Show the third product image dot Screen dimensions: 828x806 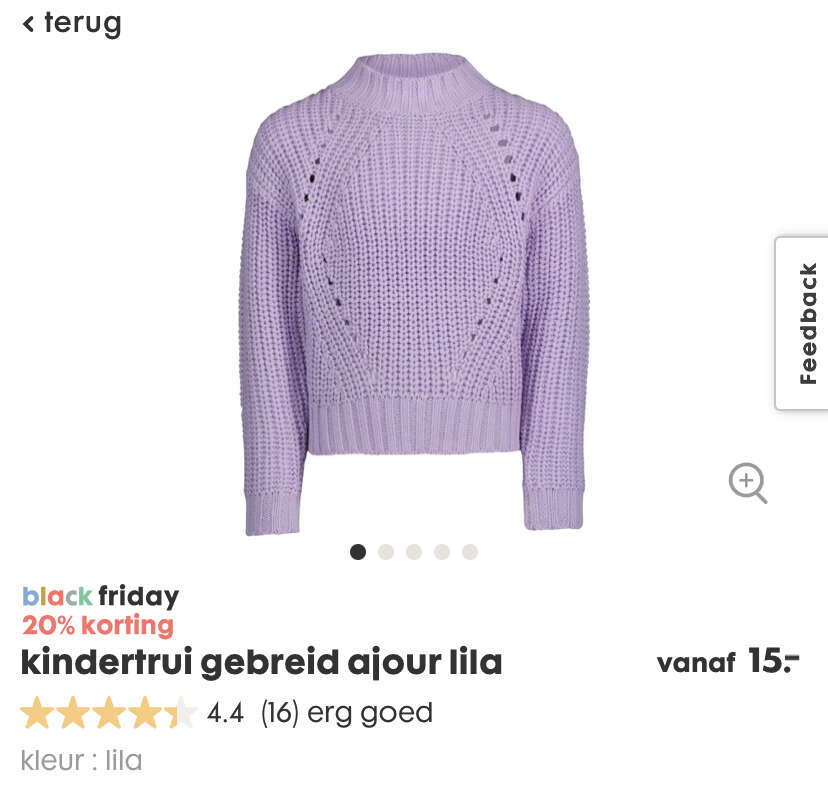click(414, 552)
